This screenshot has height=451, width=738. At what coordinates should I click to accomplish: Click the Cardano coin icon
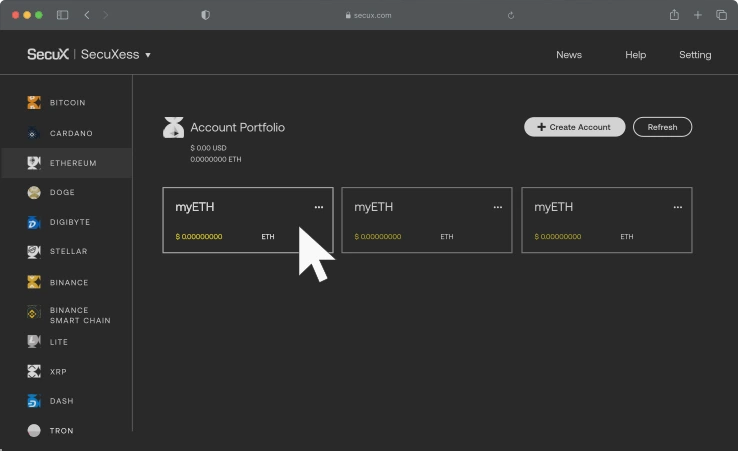(32, 133)
